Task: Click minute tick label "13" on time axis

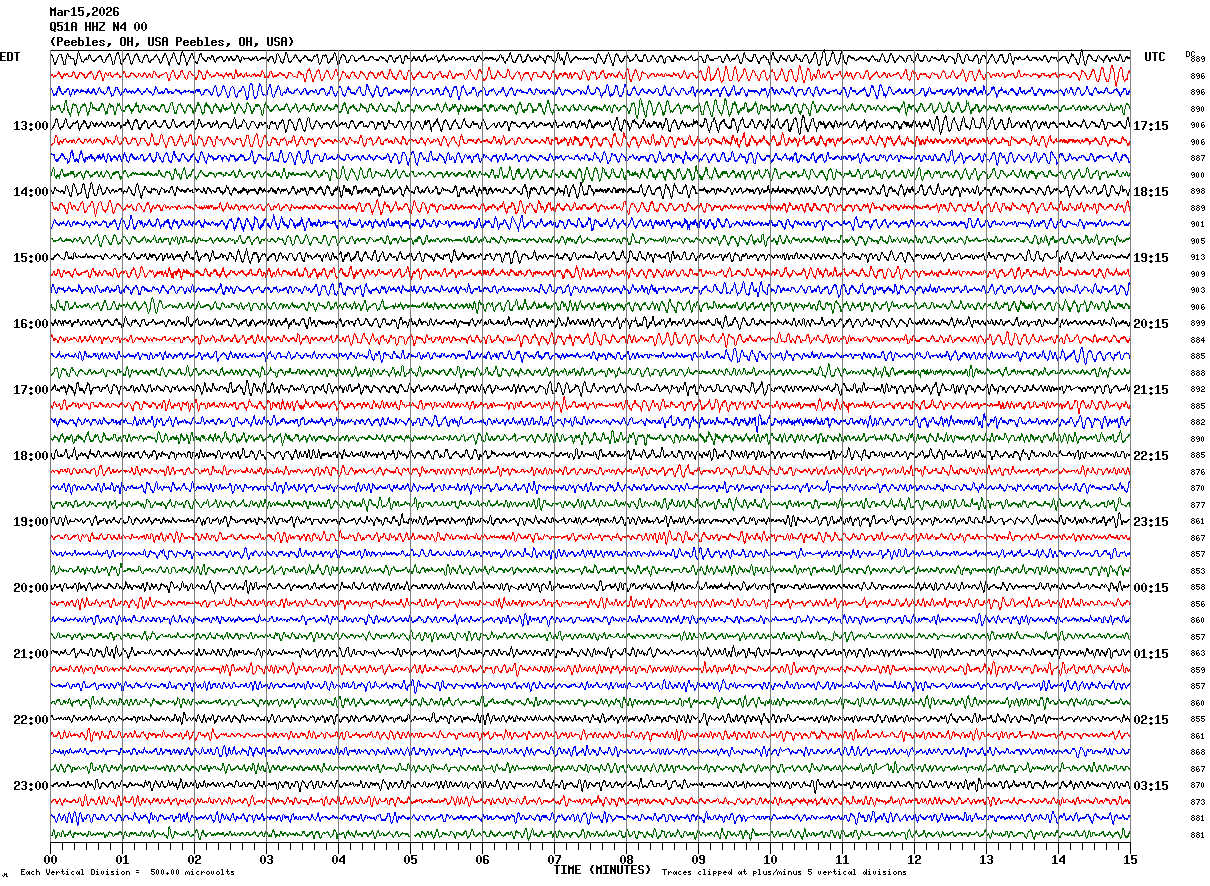Action: pos(986,859)
